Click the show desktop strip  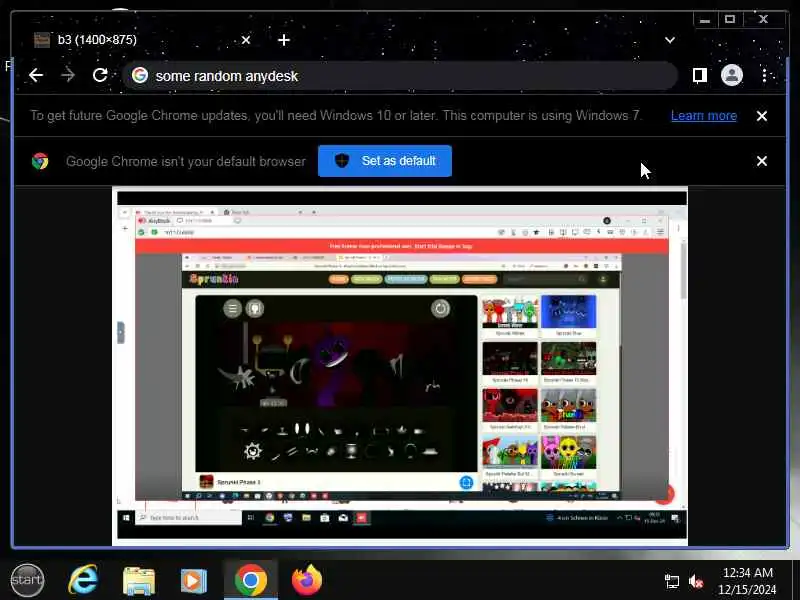coord(795,580)
